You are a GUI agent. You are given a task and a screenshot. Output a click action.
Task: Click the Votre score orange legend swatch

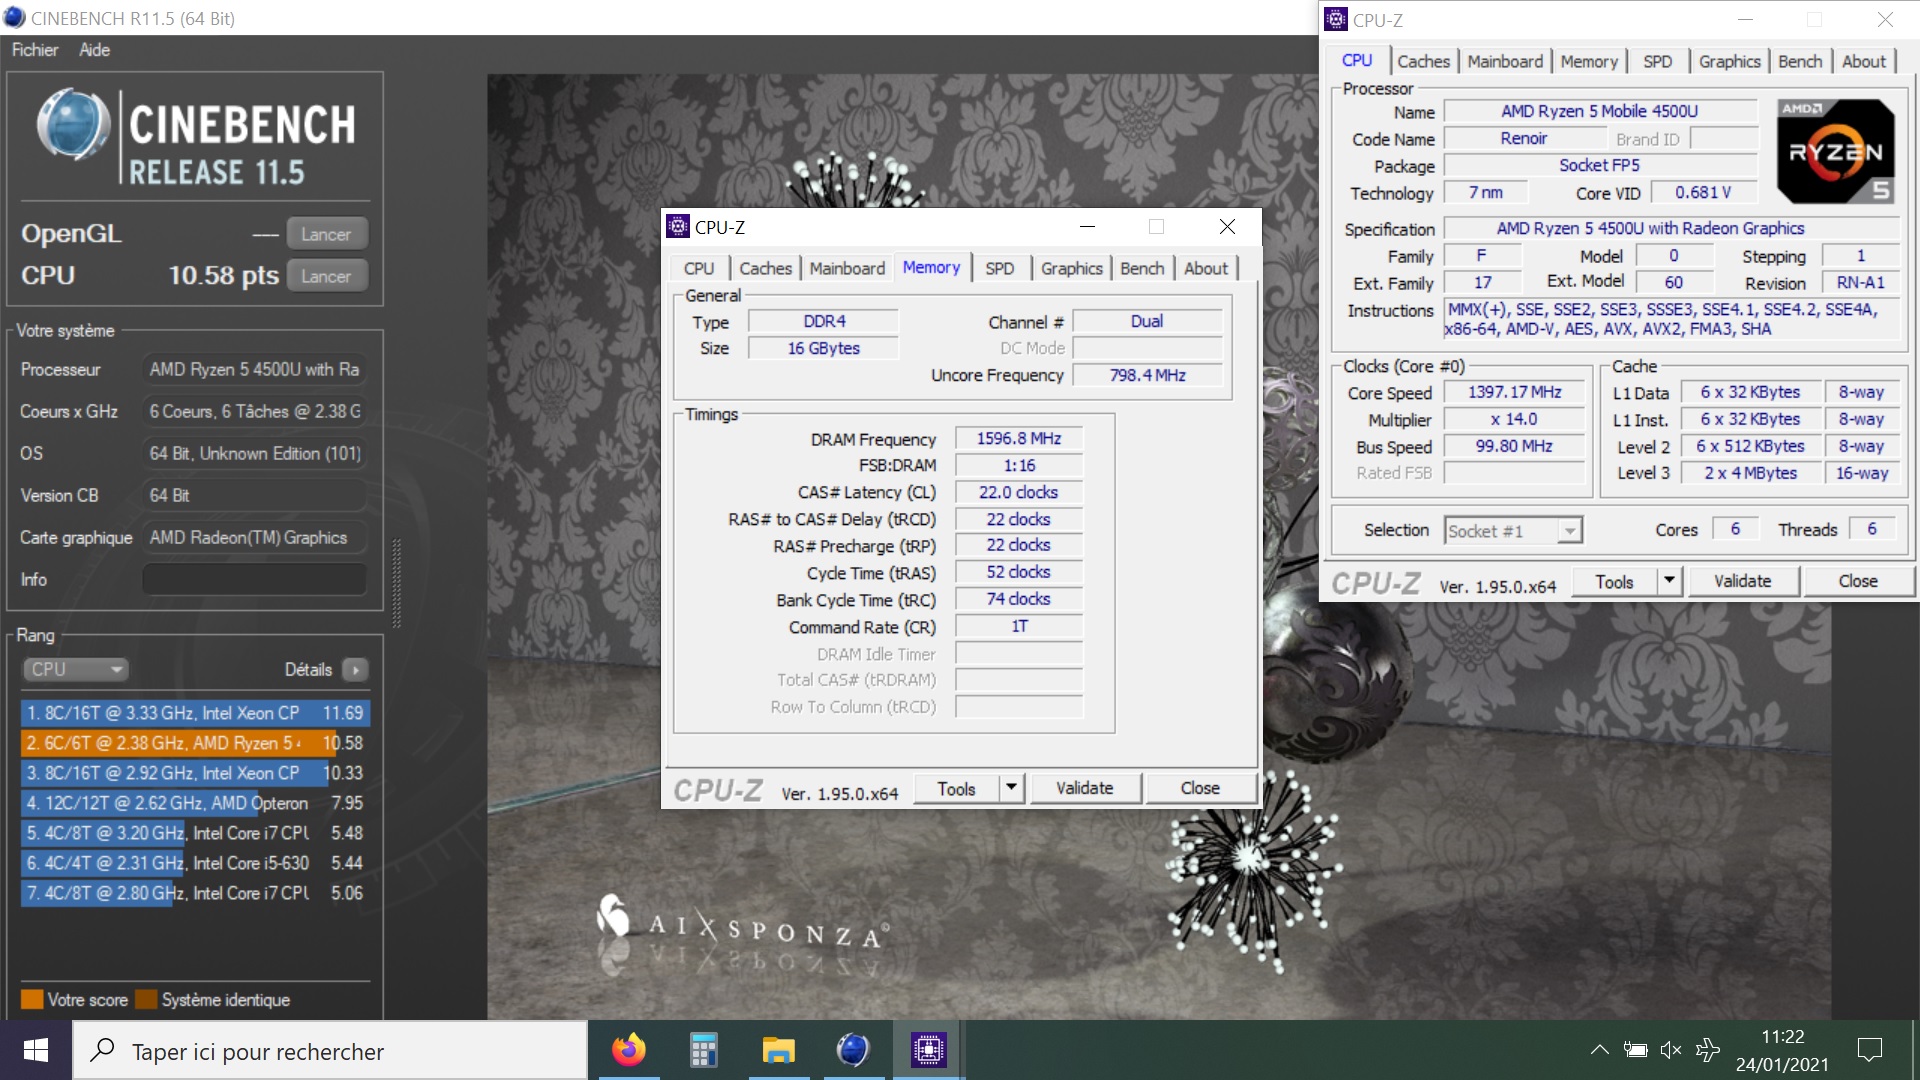32,999
